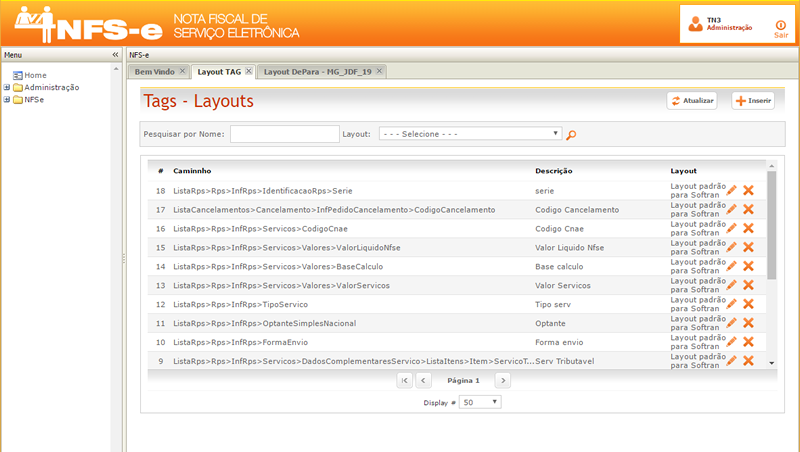Image resolution: width=800 pixels, height=452 pixels.
Task: Click the Inserir button
Action: point(752,101)
